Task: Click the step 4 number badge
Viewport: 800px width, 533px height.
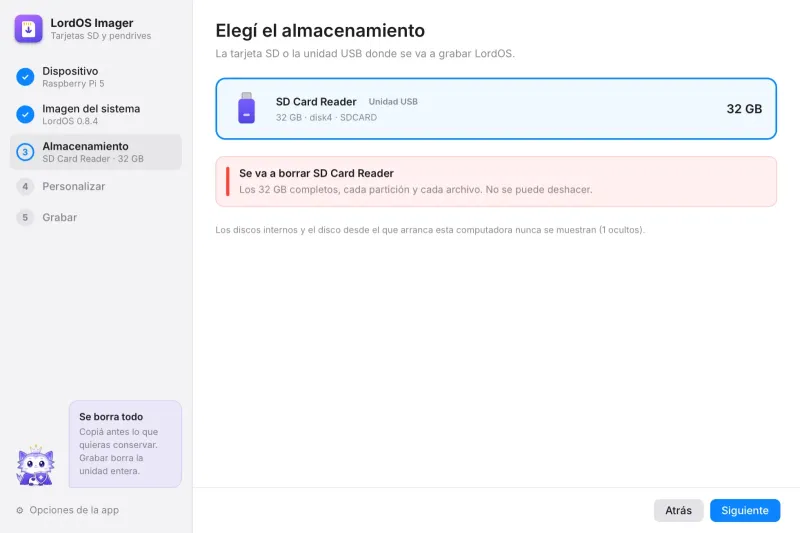Action: pos(25,186)
